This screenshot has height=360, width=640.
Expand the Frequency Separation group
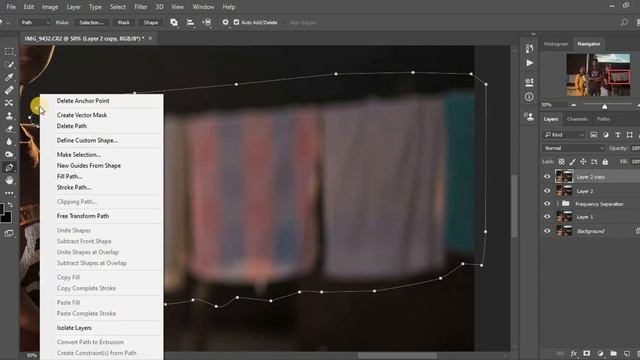click(x=558, y=204)
